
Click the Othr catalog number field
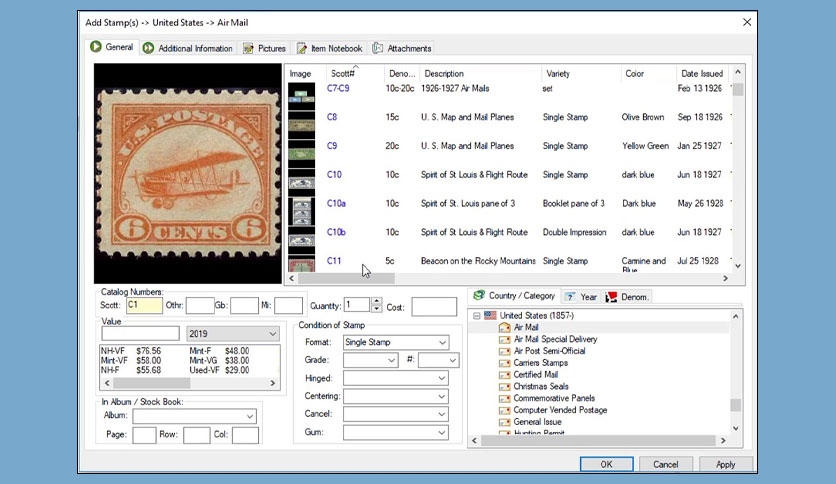[200, 305]
